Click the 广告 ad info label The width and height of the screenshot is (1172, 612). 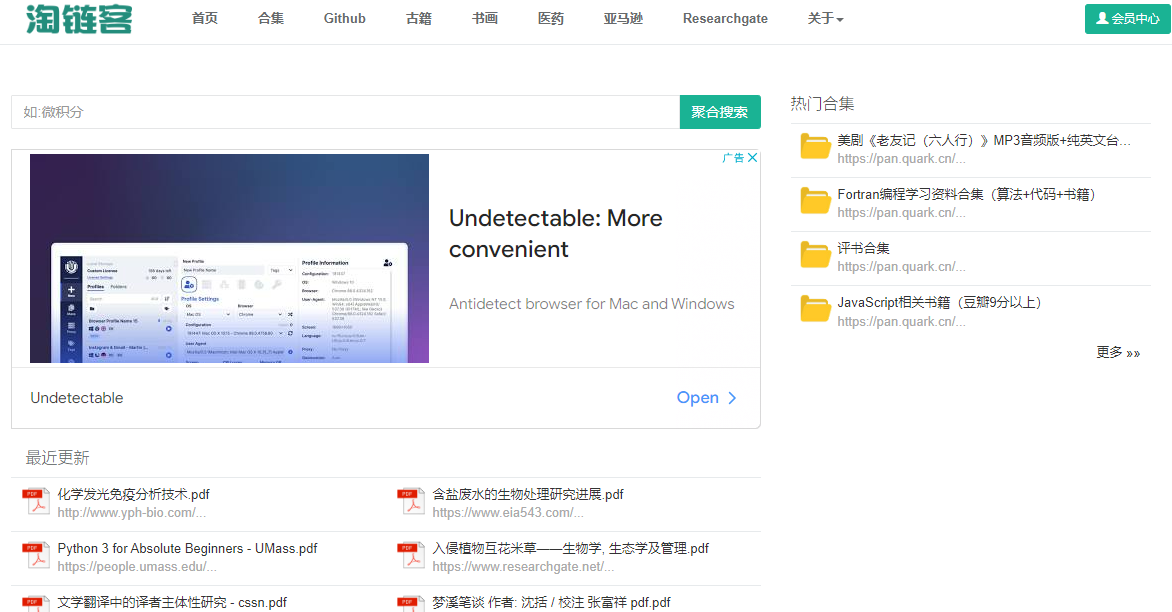733,158
